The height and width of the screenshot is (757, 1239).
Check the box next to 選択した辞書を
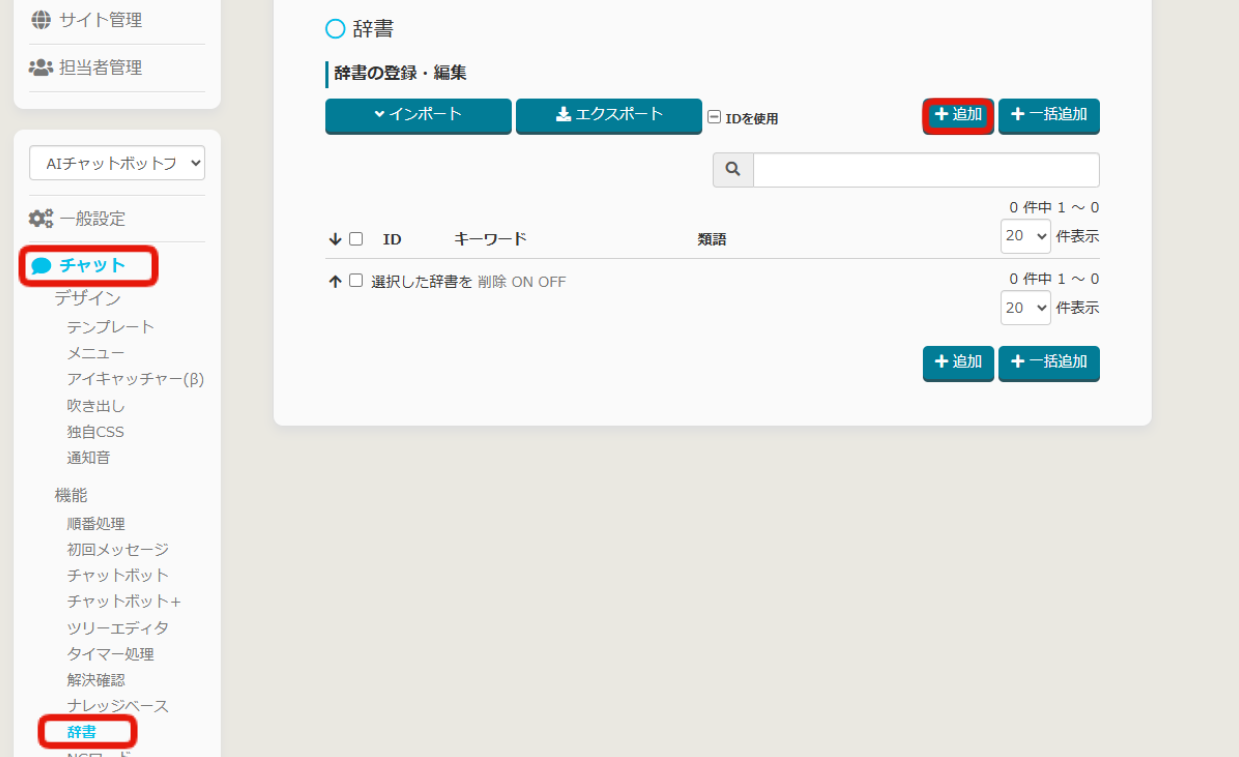coord(356,281)
